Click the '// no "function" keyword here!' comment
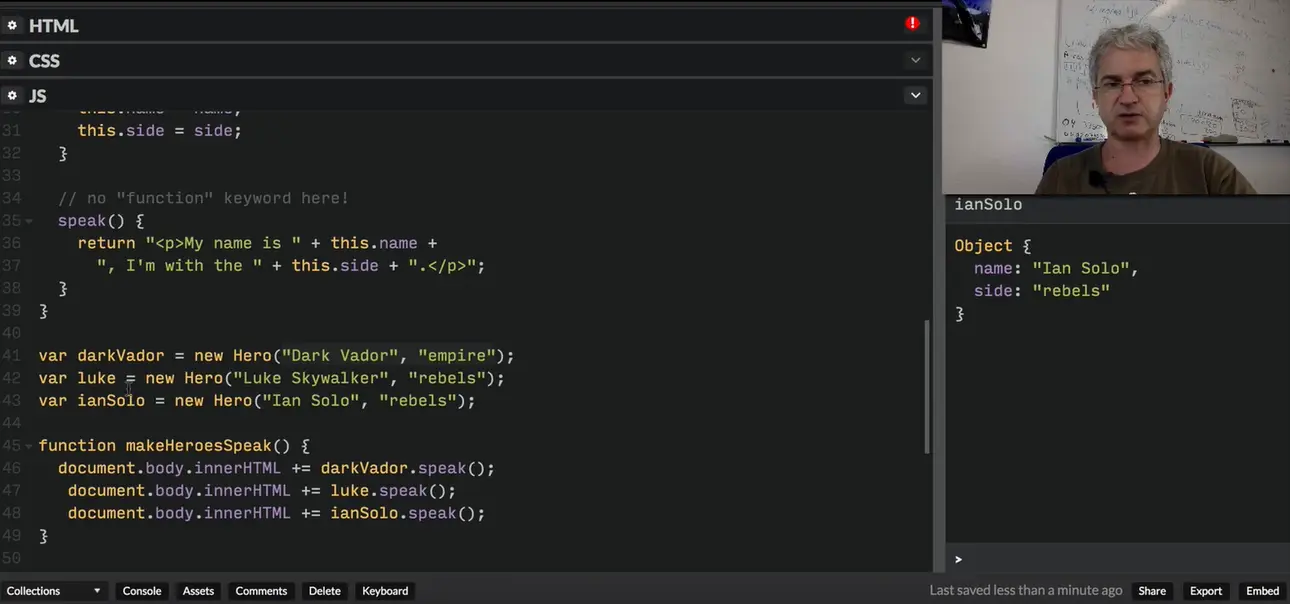Image resolution: width=1290 pixels, height=604 pixels. (x=203, y=198)
